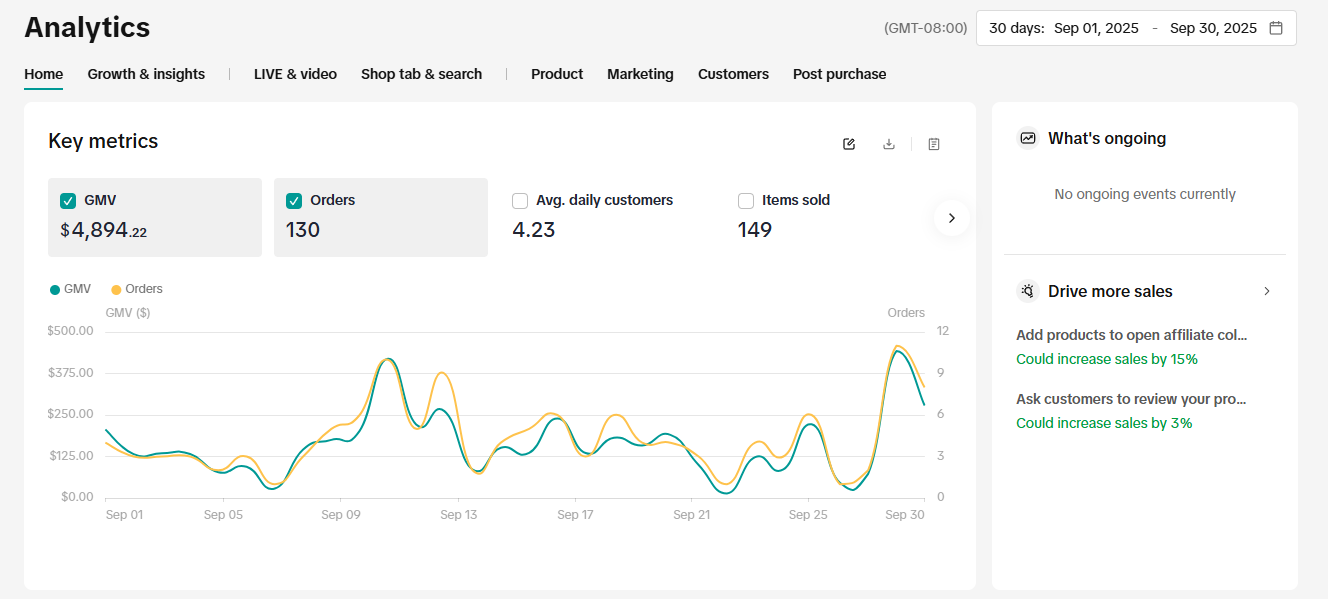Enable the Avg. daily customers checkbox

tap(519, 200)
